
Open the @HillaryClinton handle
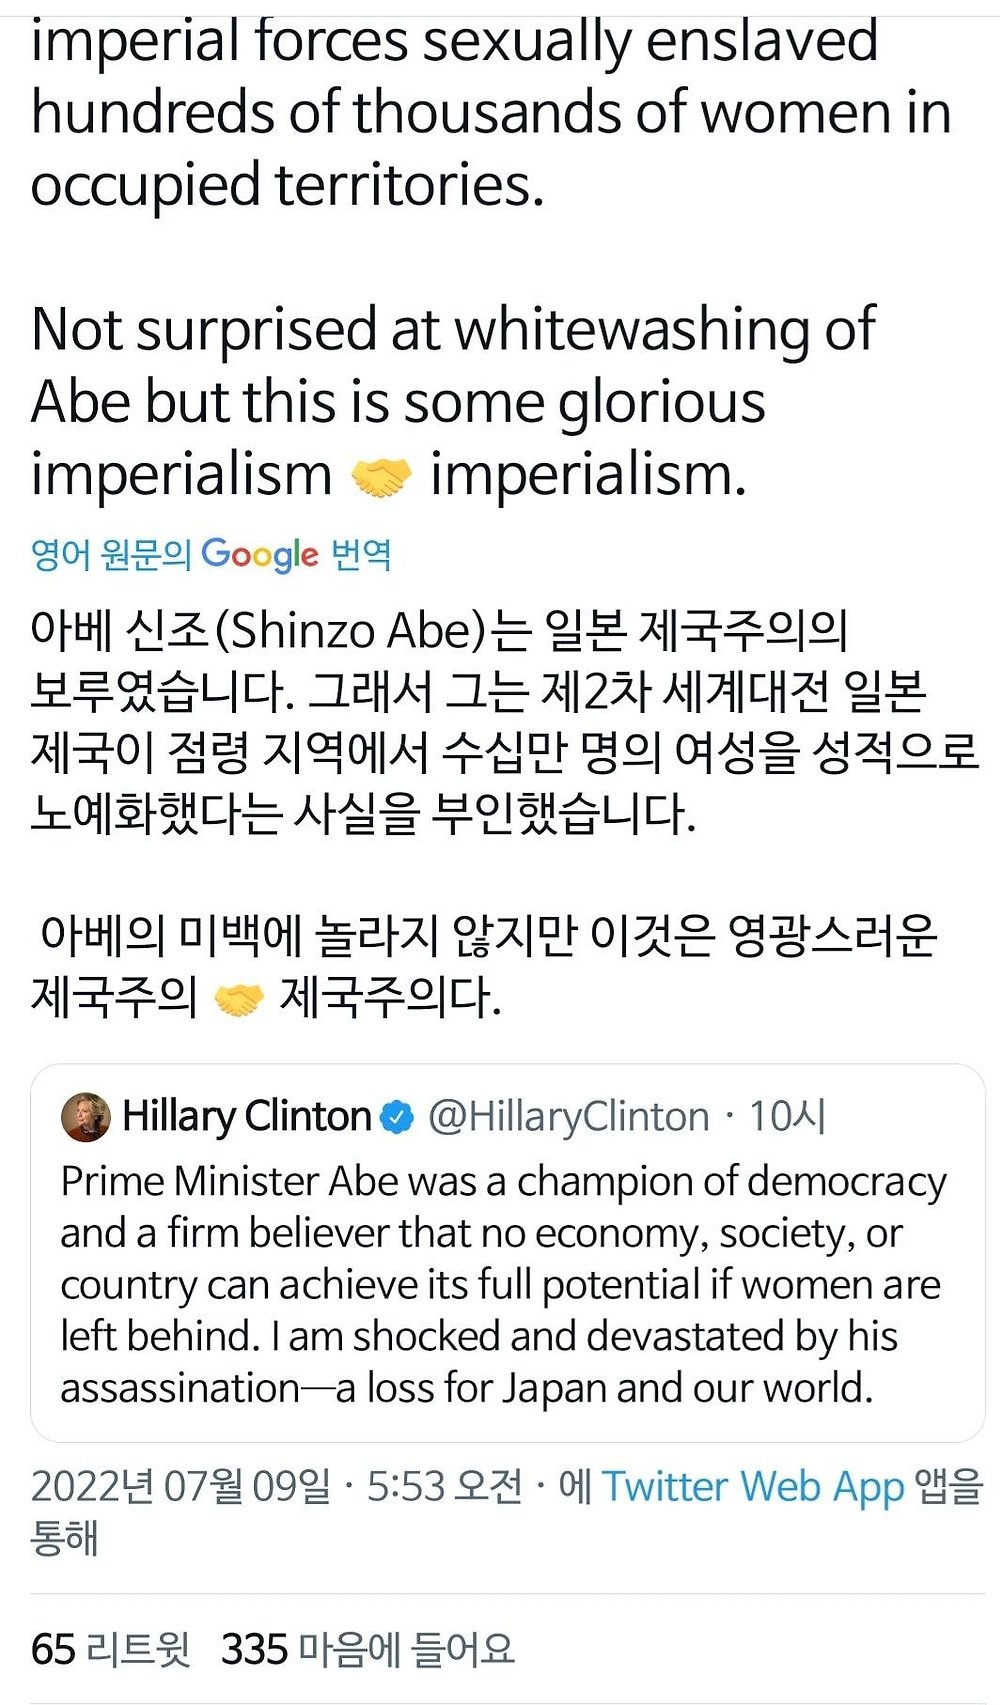tap(568, 1116)
